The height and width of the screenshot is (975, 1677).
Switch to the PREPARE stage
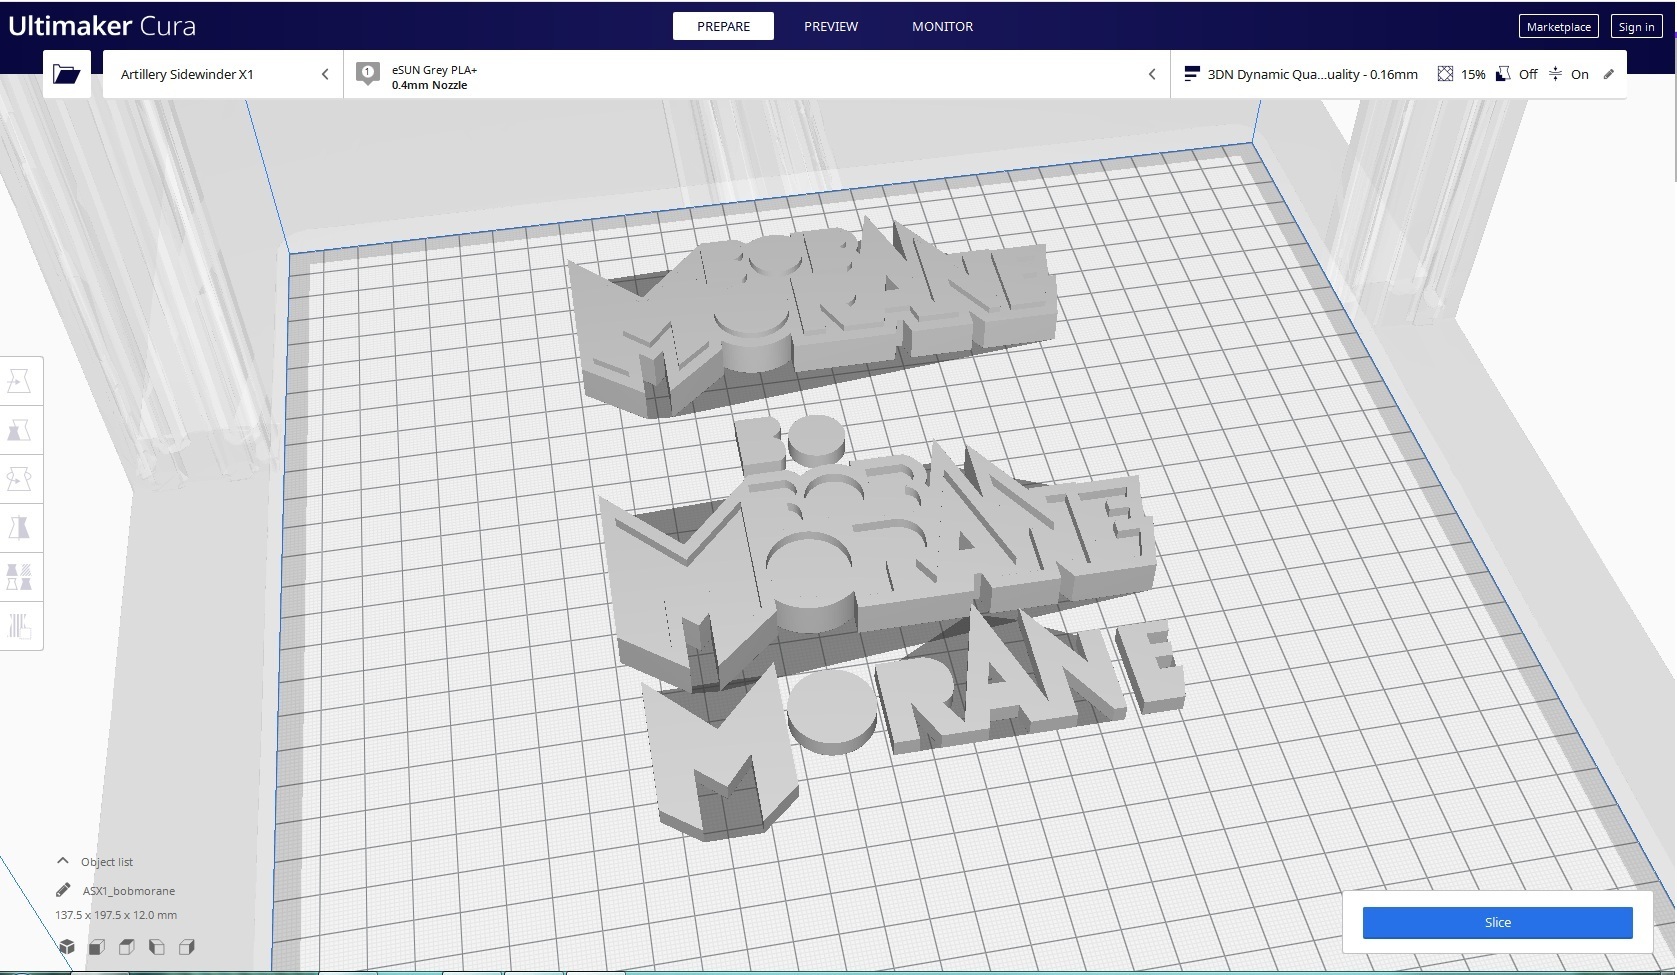723,26
